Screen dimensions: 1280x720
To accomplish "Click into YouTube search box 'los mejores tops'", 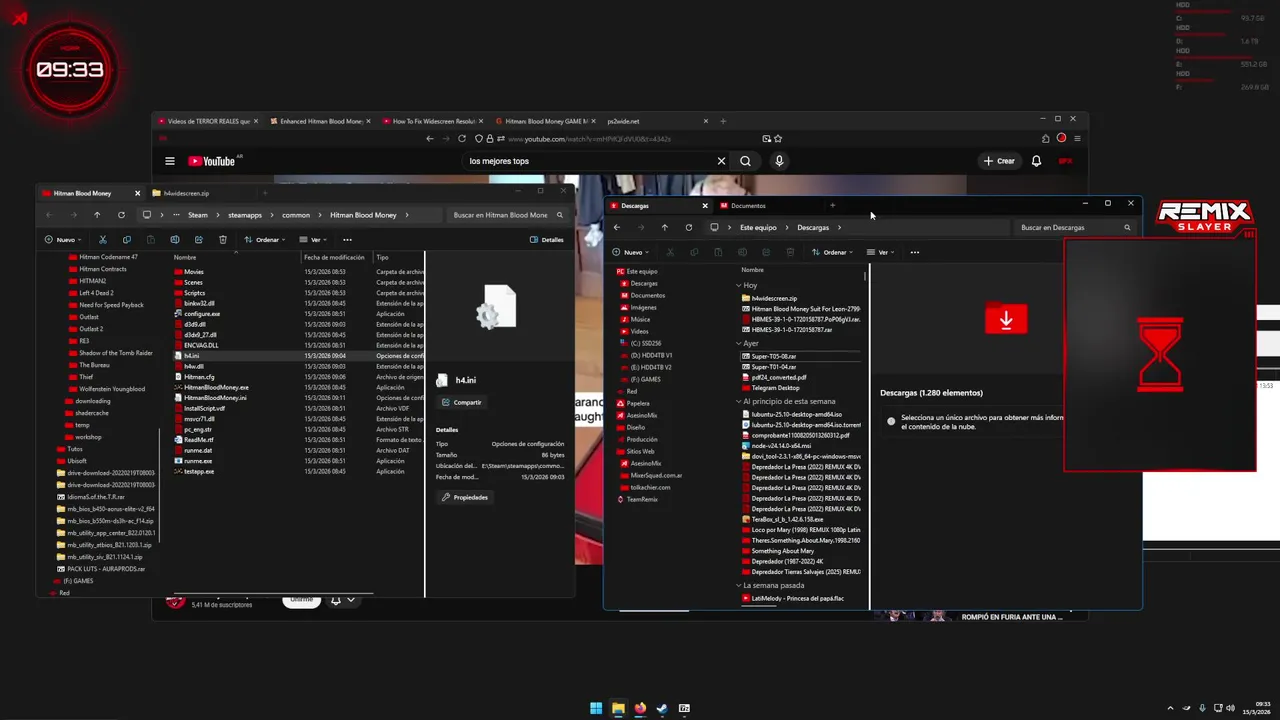I will (590, 161).
